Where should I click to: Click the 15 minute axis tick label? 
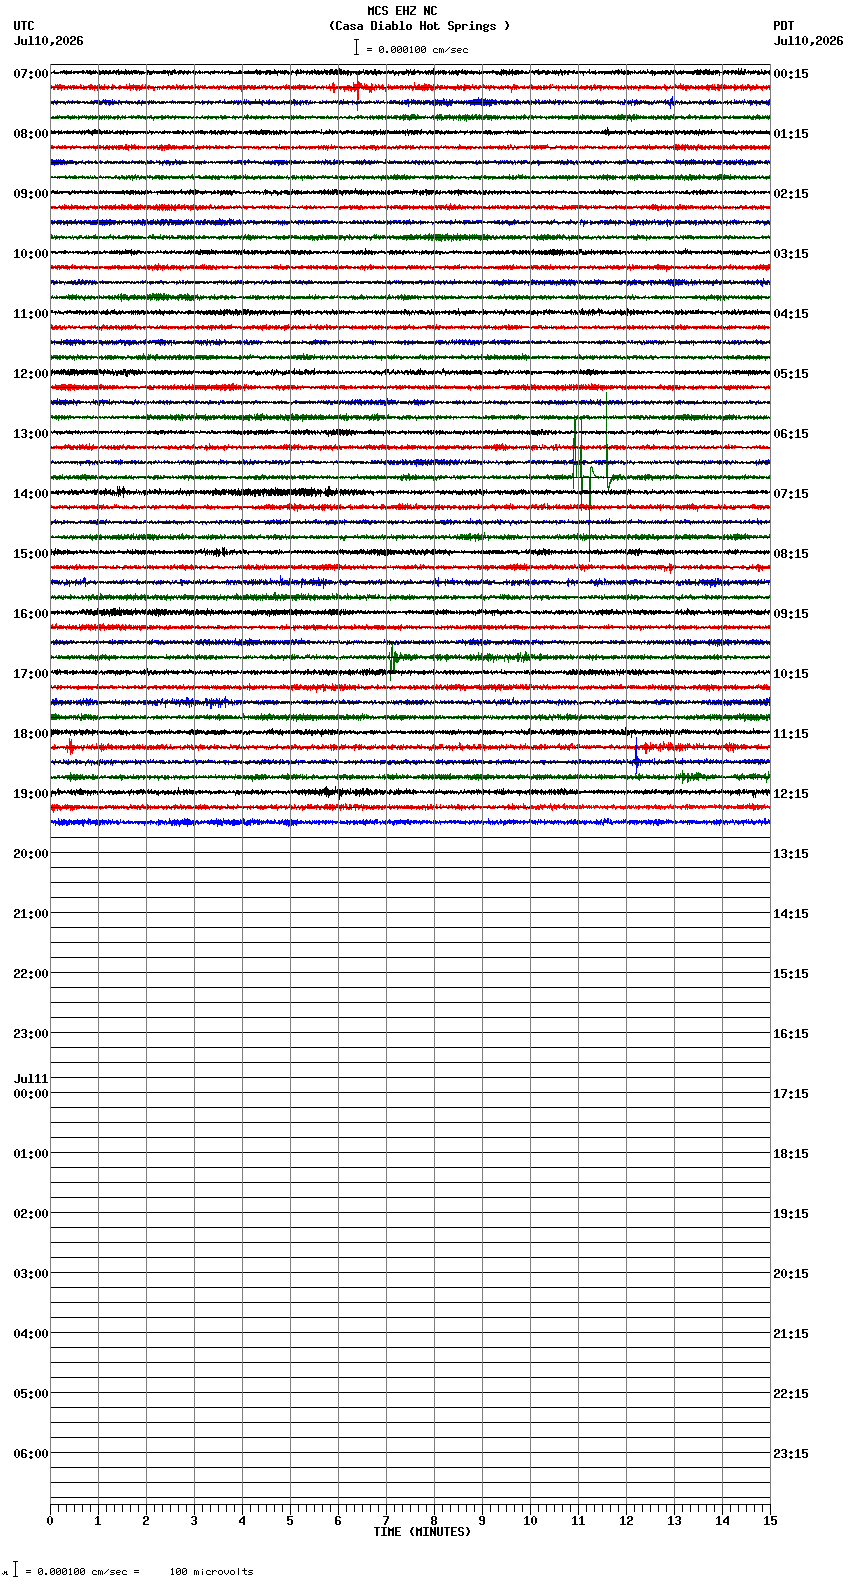coord(770,1521)
